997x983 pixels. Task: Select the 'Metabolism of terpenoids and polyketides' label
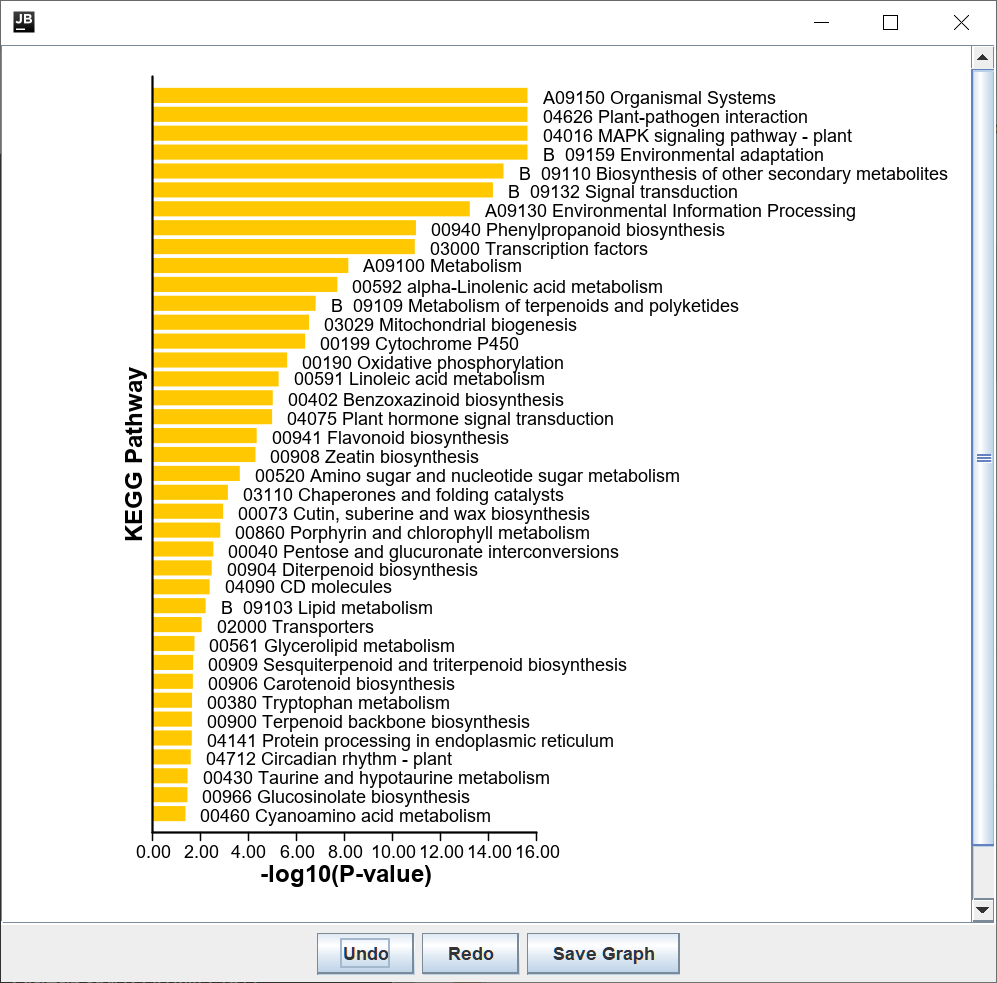(x=573, y=306)
